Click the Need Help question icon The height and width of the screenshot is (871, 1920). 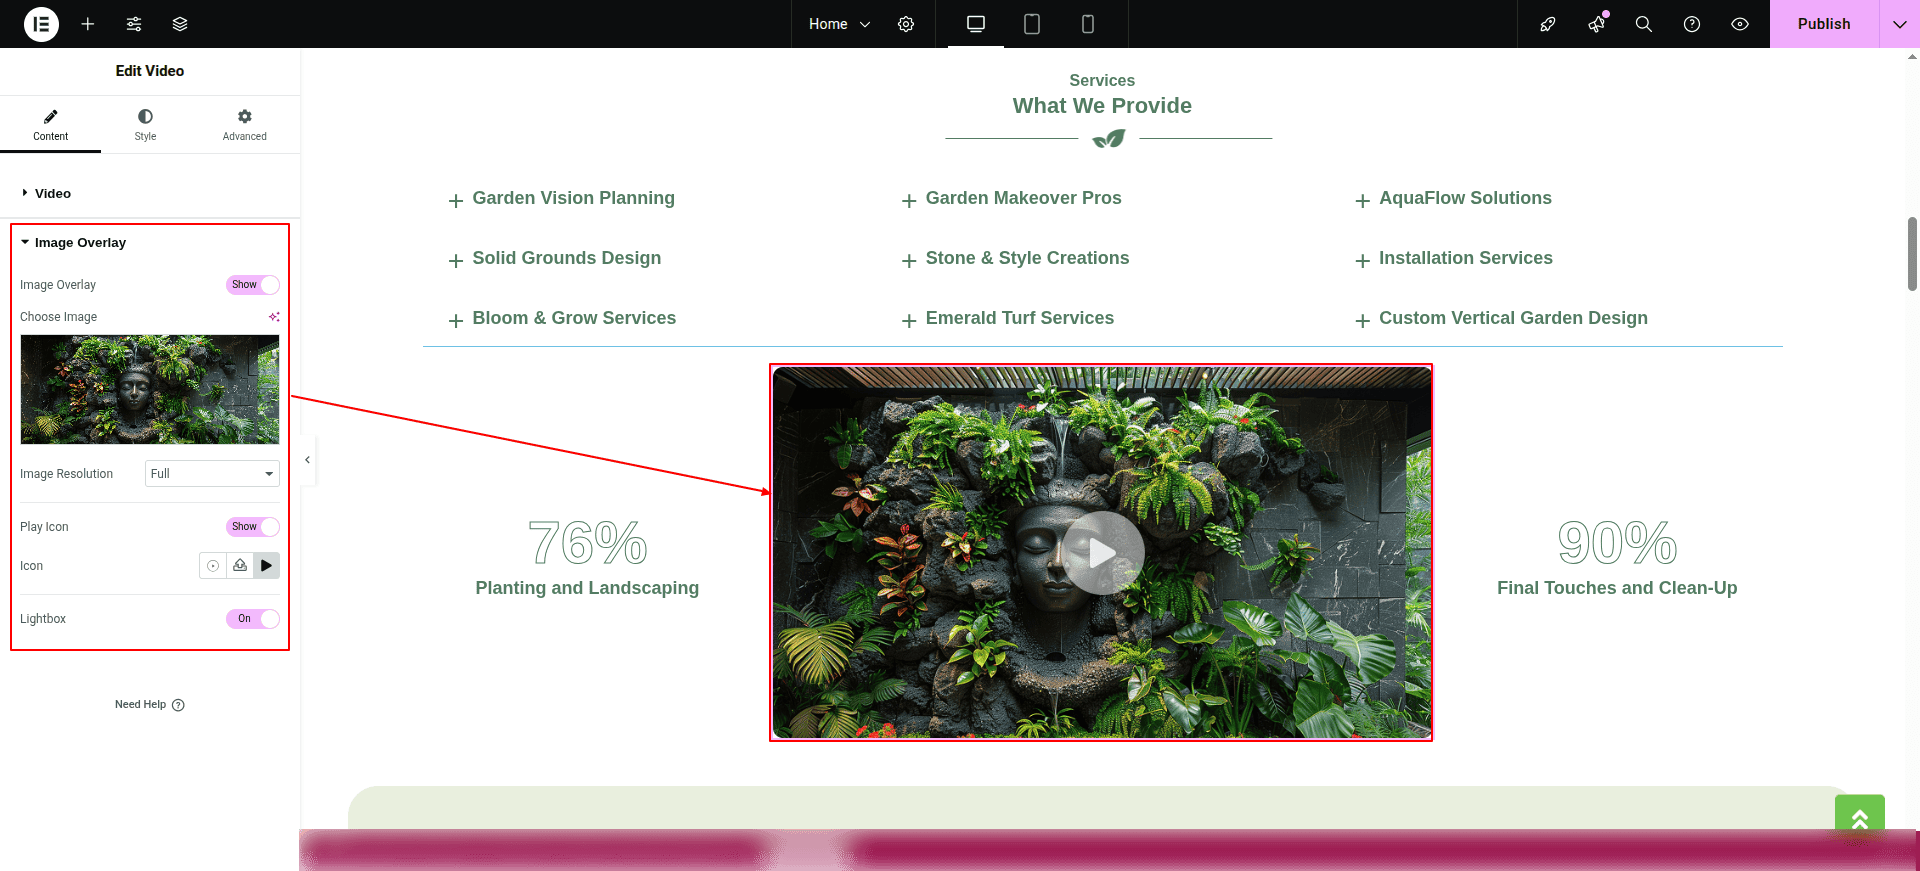178,705
